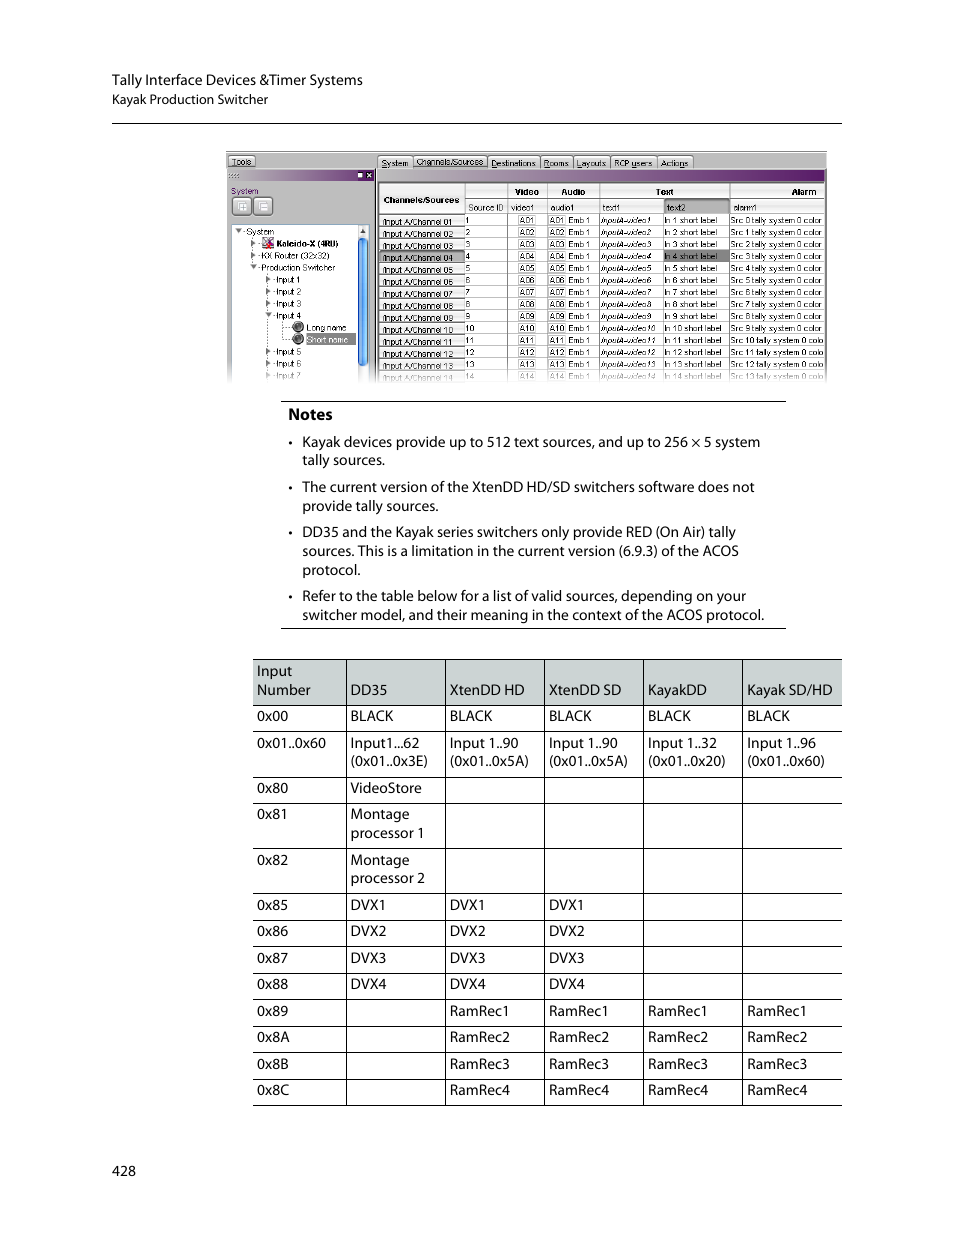This screenshot has width=954, height=1235.
Task: Click the text1 column header
Action: click(x=632, y=207)
